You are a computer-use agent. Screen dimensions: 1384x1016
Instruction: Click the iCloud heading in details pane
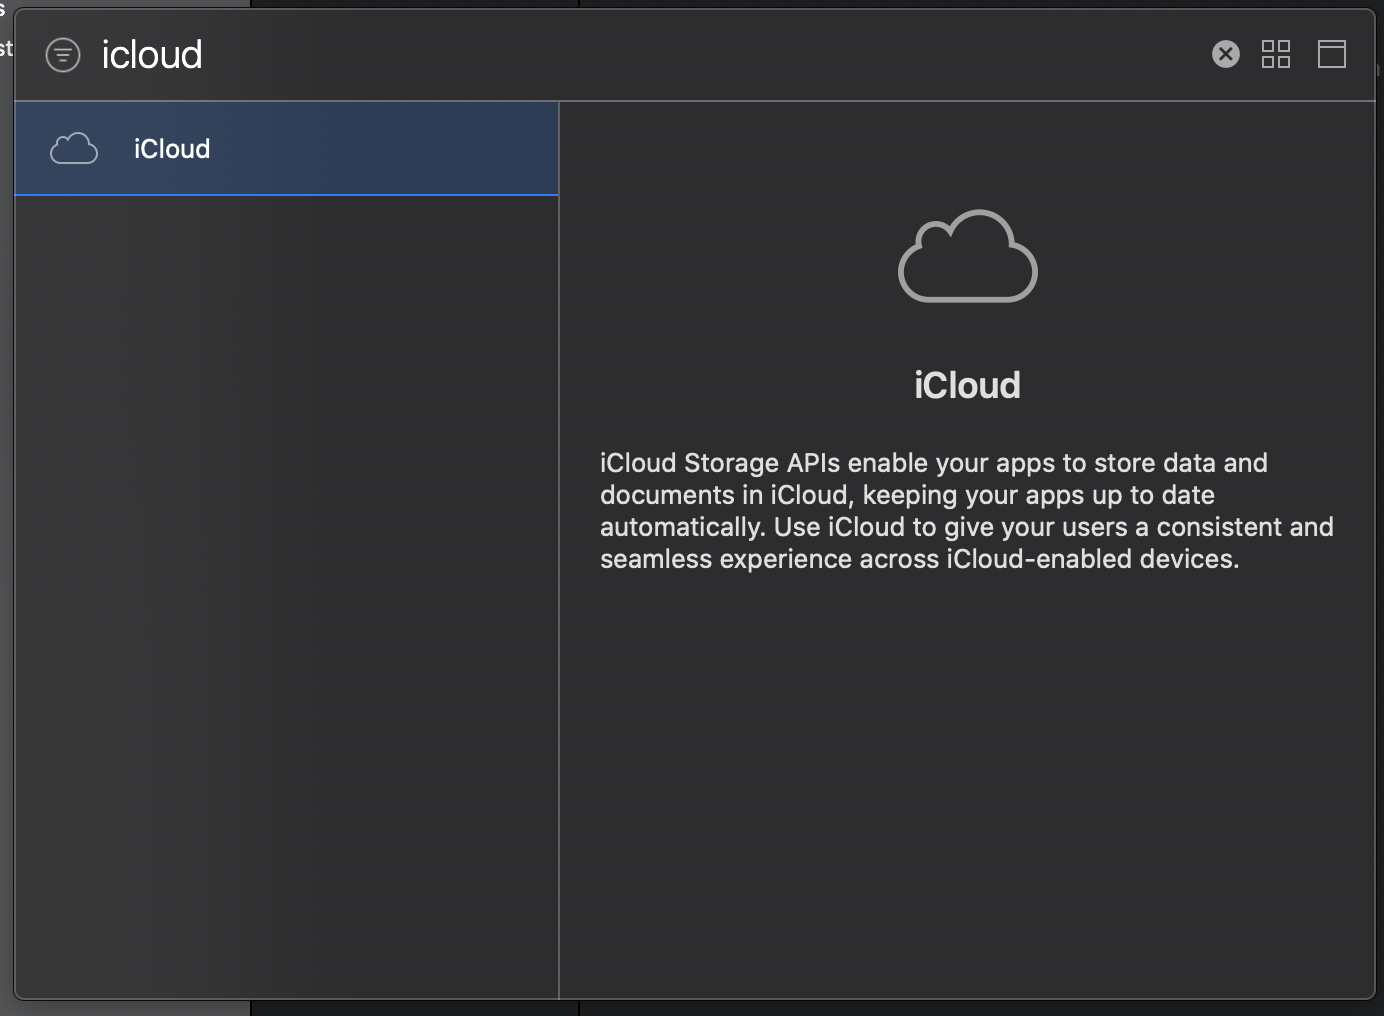[967, 385]
